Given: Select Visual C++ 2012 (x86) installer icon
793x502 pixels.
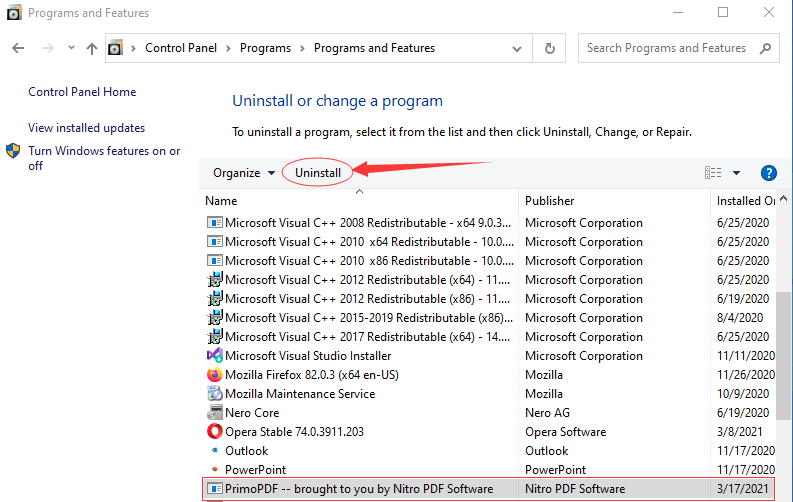Looking at the screenshot, I should (215, 299).
